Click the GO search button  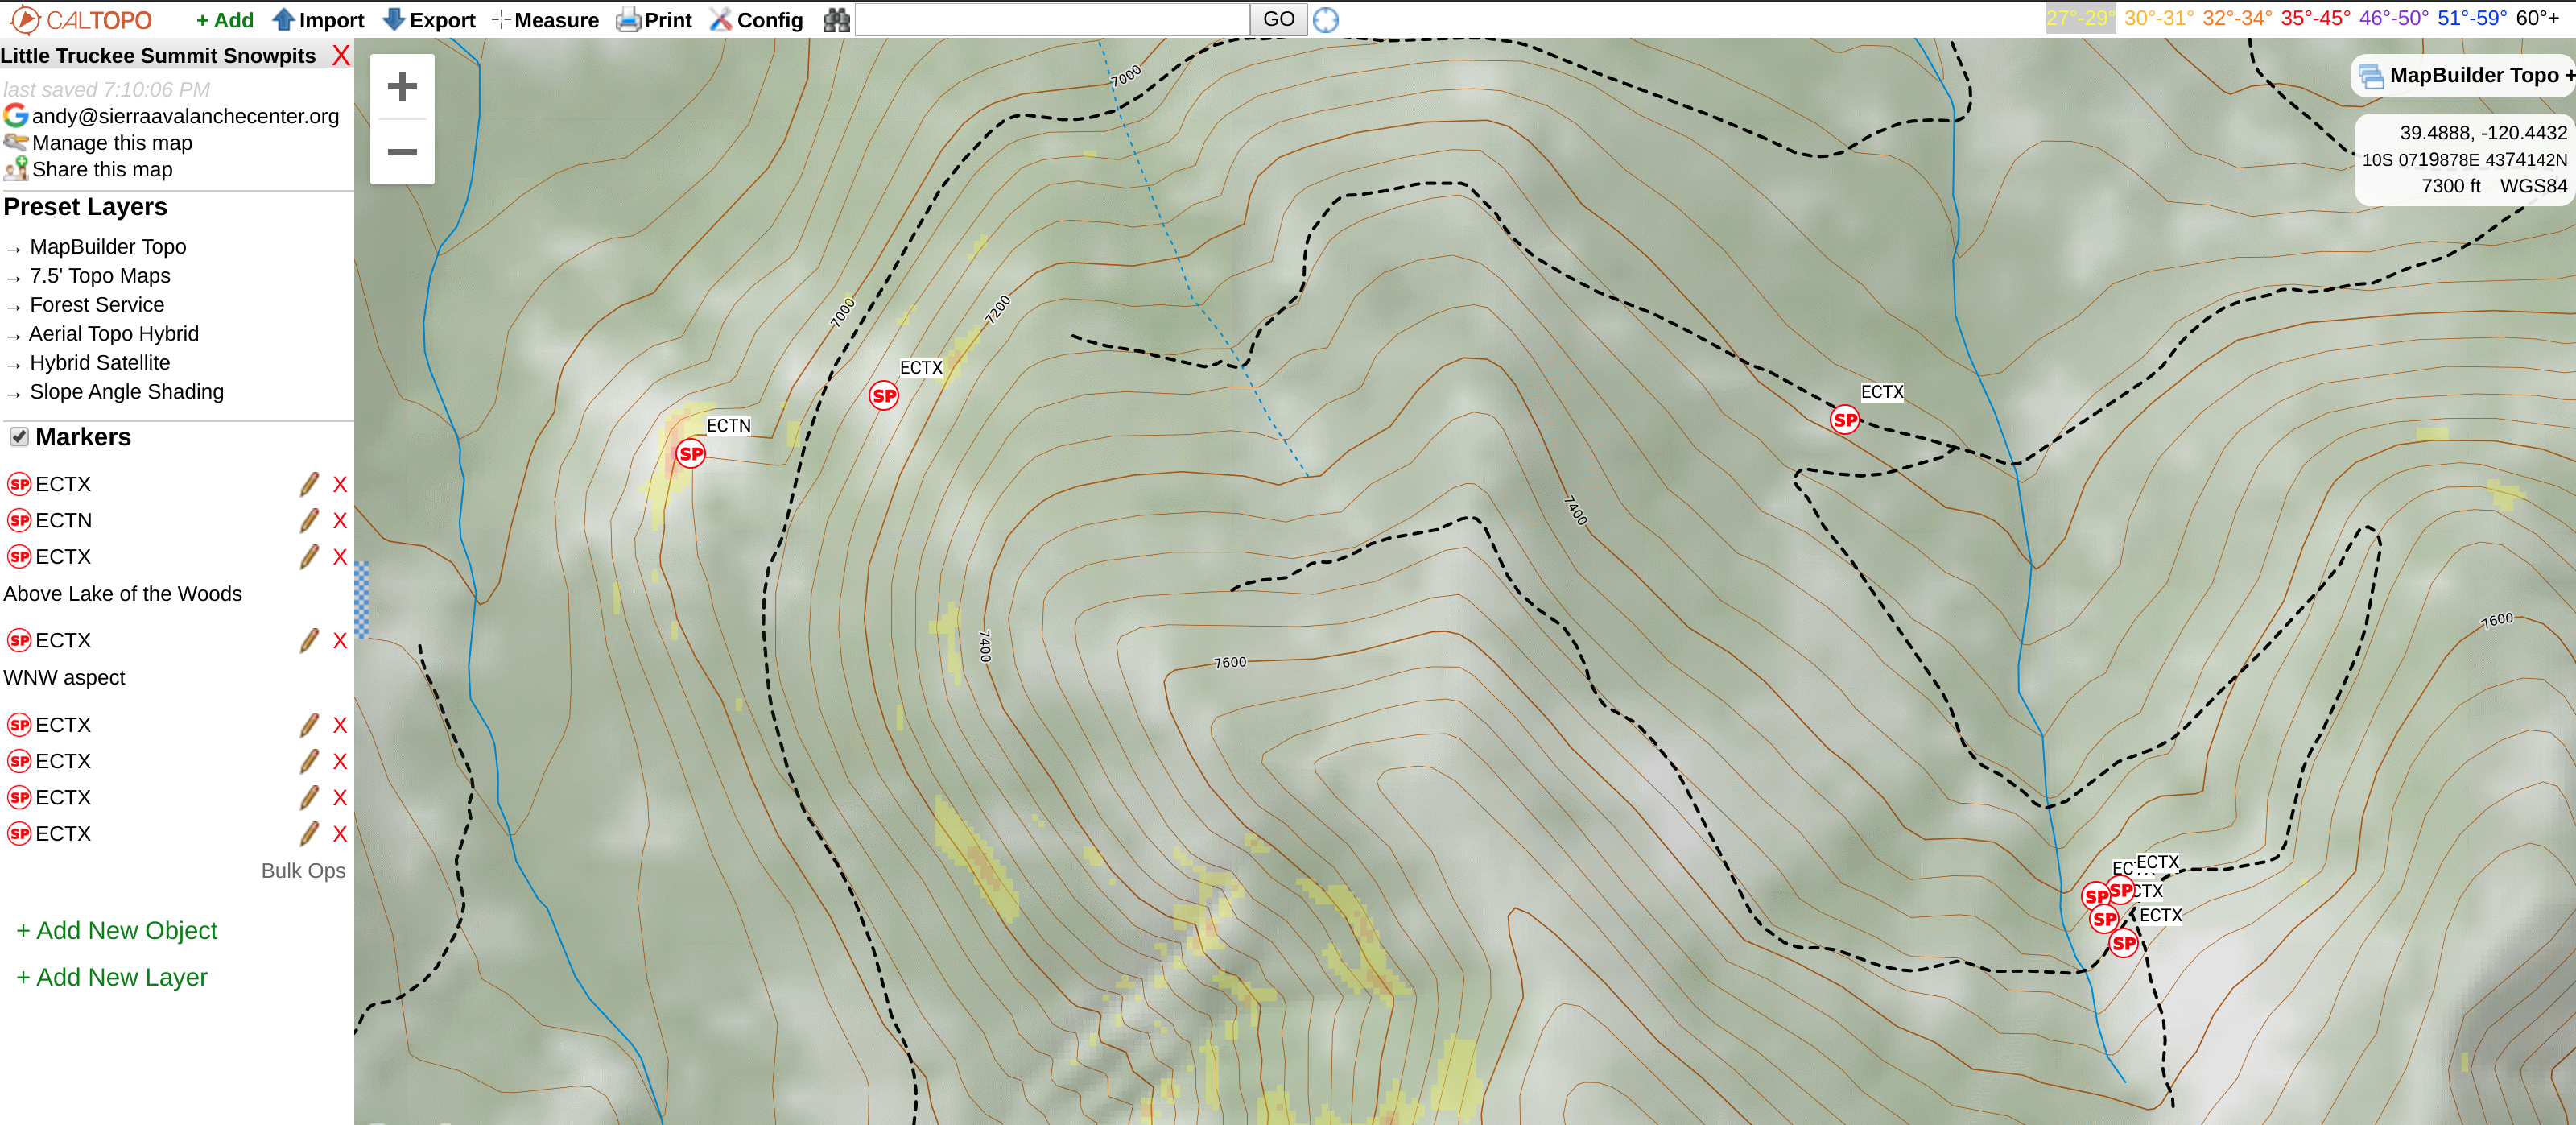[1278, 19]
